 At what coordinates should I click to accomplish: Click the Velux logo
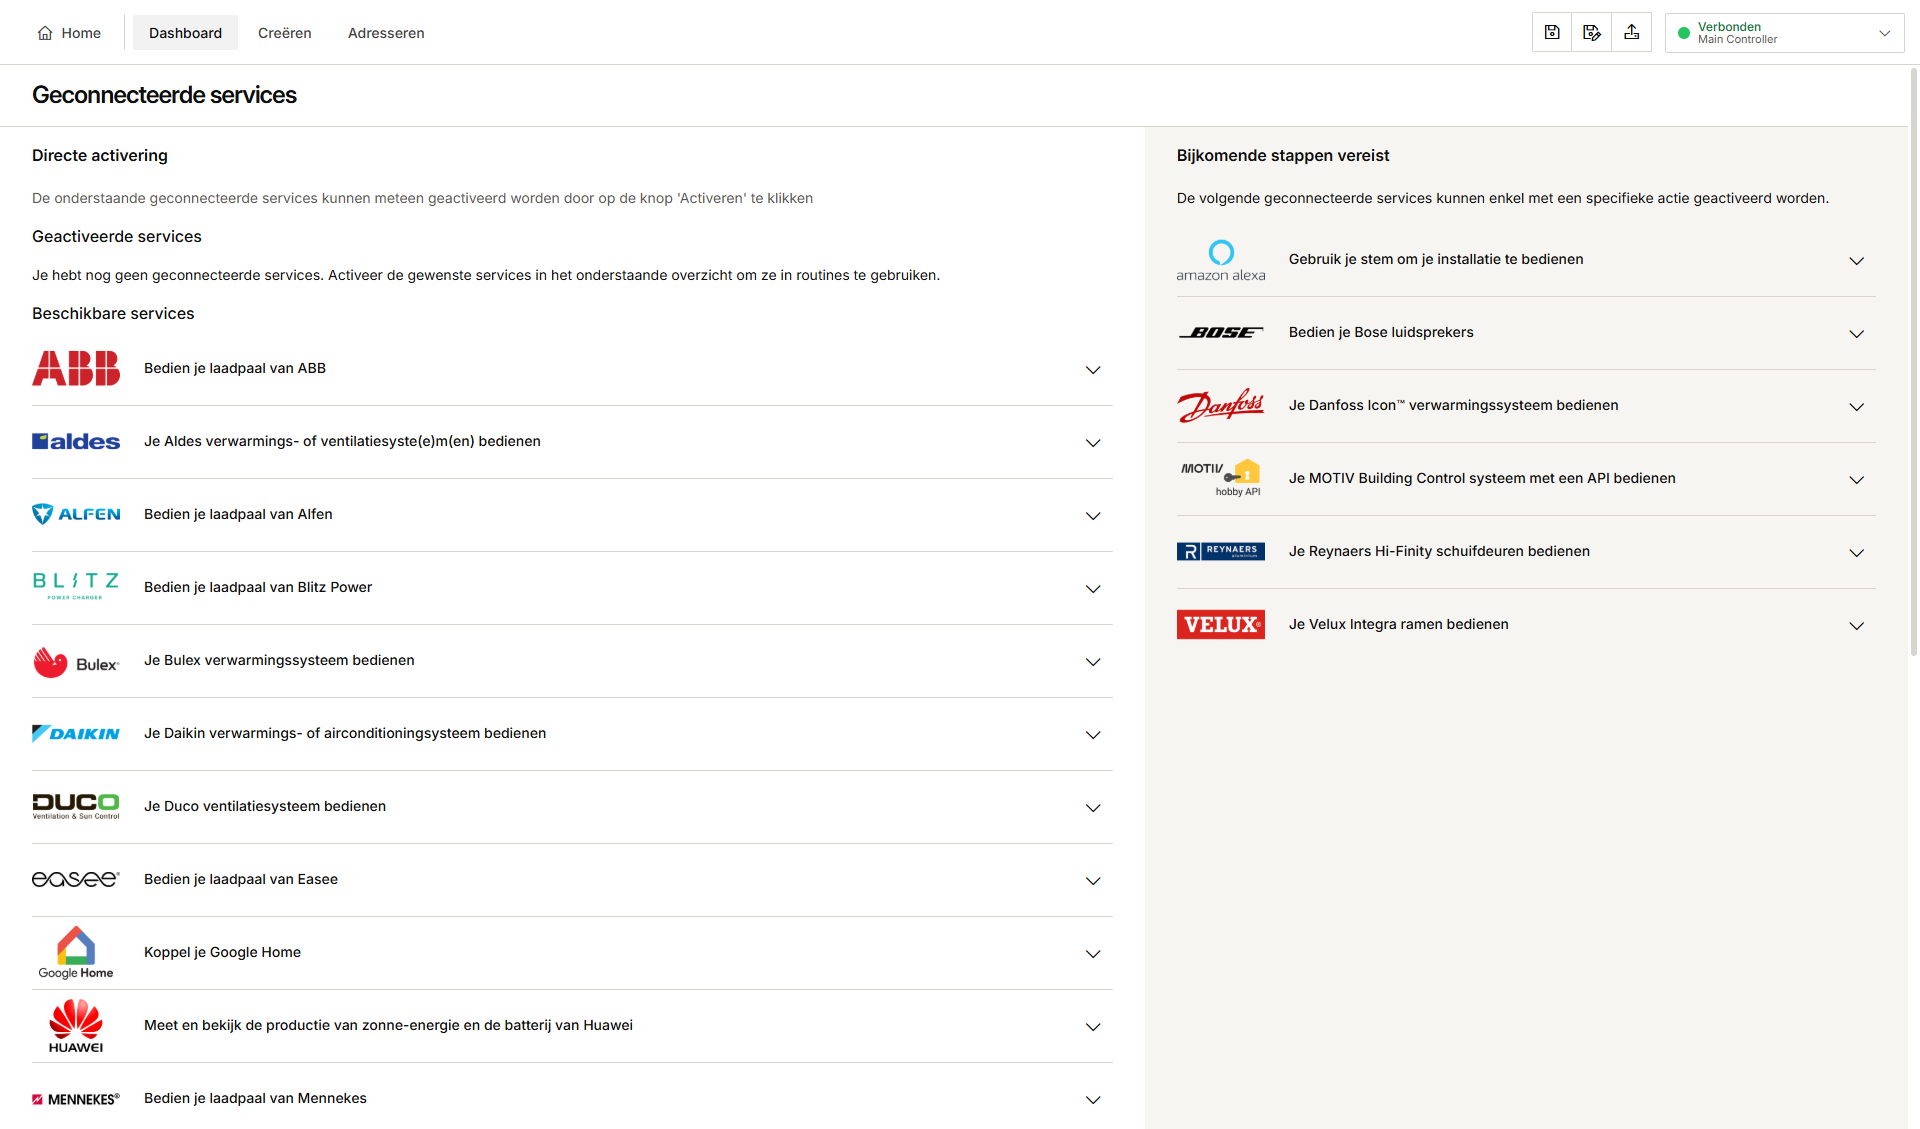point(1221,625)
